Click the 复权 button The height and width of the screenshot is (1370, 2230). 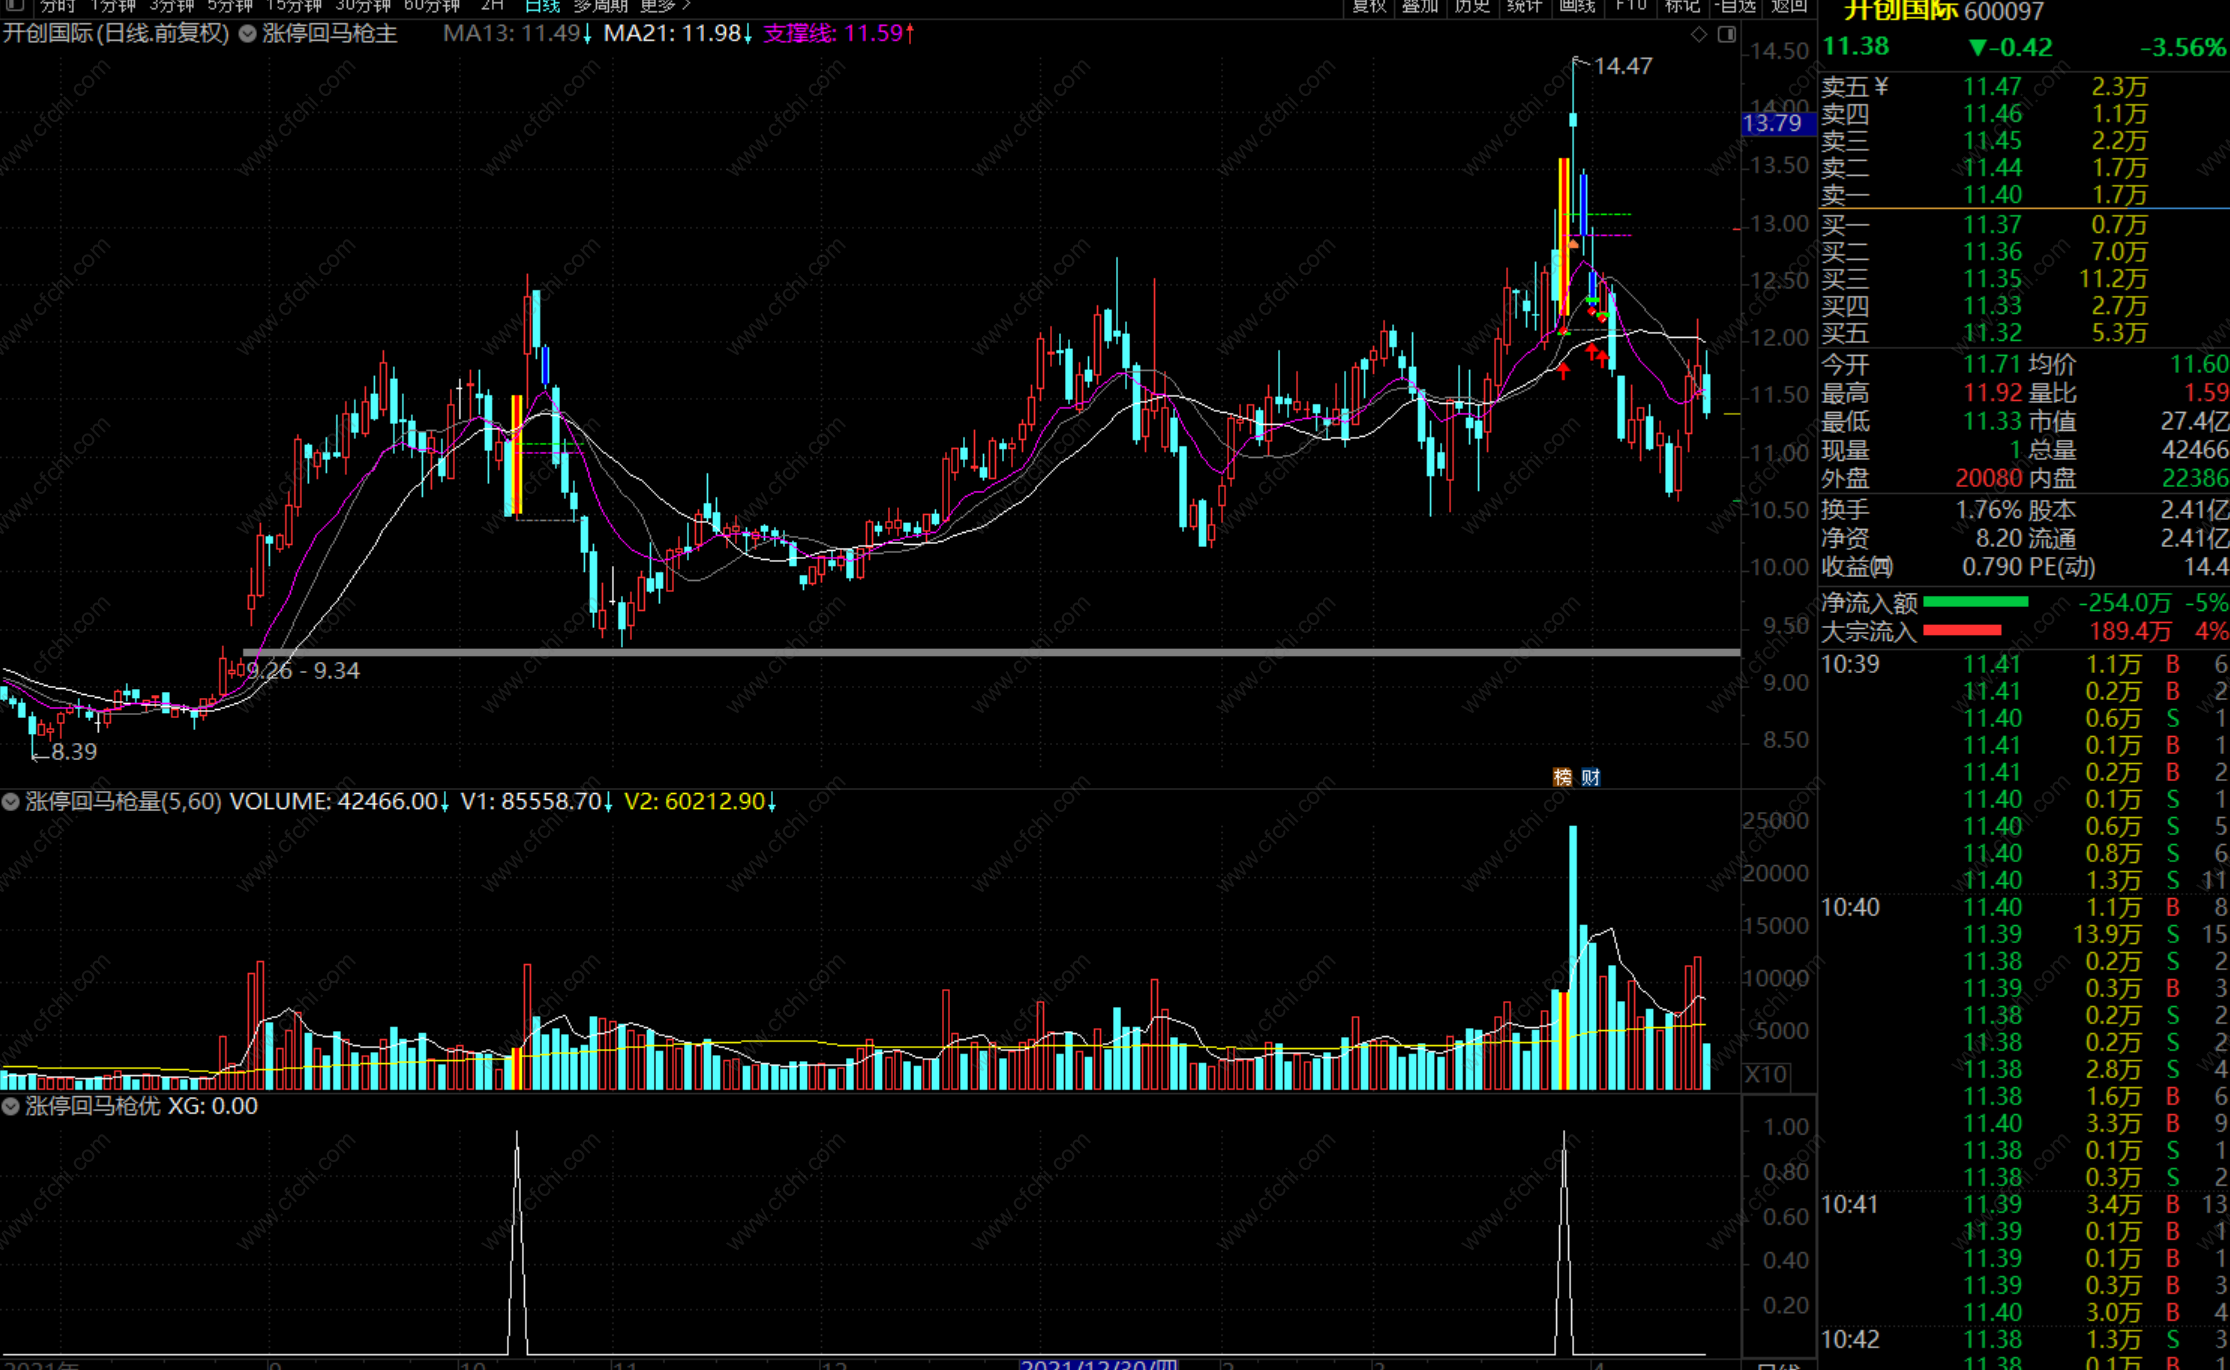(x=1369, y=5)
